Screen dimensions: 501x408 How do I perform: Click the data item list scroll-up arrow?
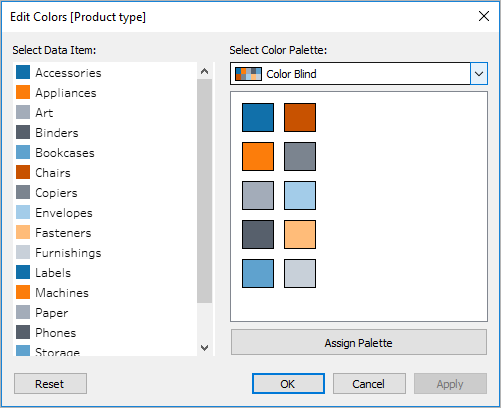205,71
